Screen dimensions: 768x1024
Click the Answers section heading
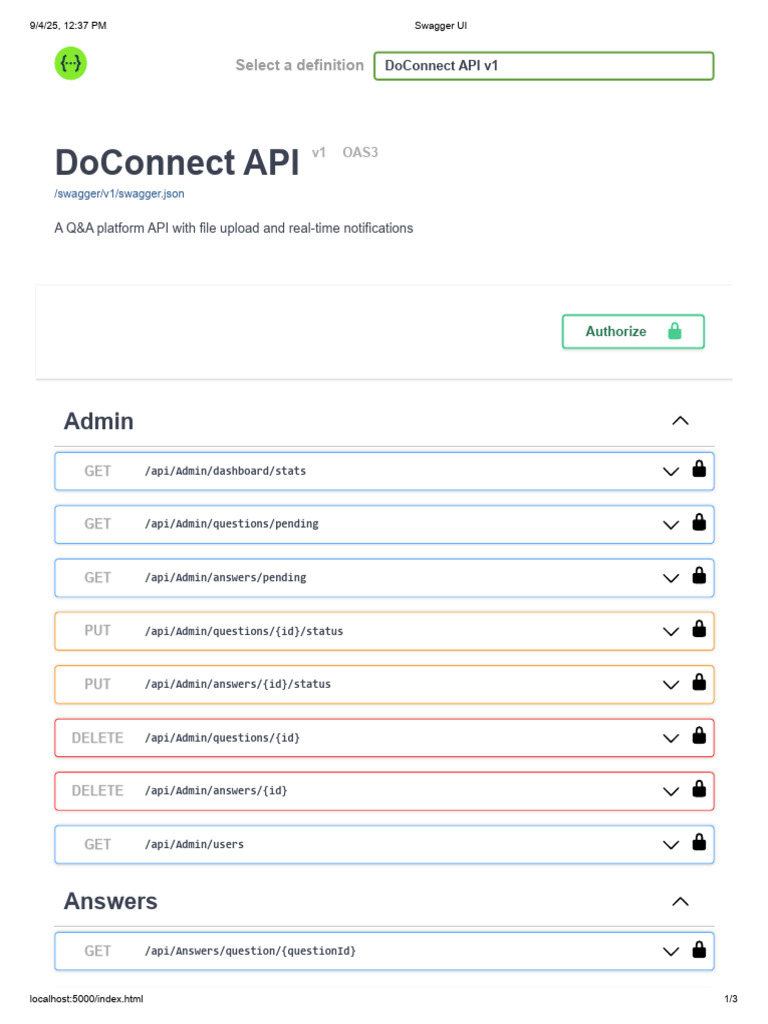(110, 901)
